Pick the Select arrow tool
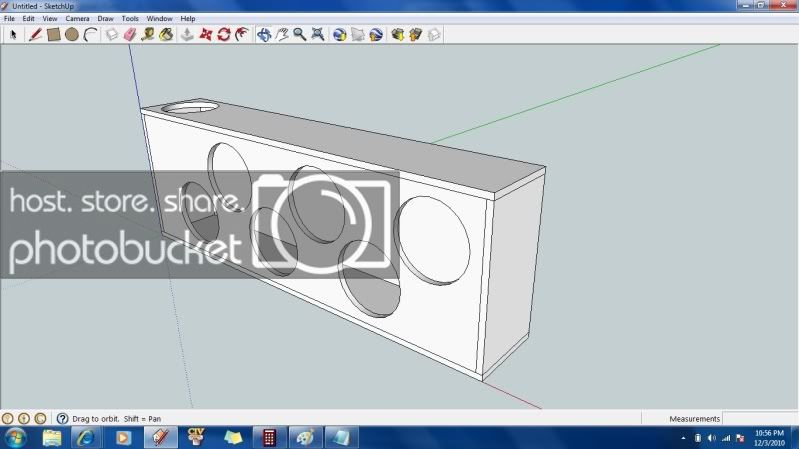 click(x=13, y=35)
